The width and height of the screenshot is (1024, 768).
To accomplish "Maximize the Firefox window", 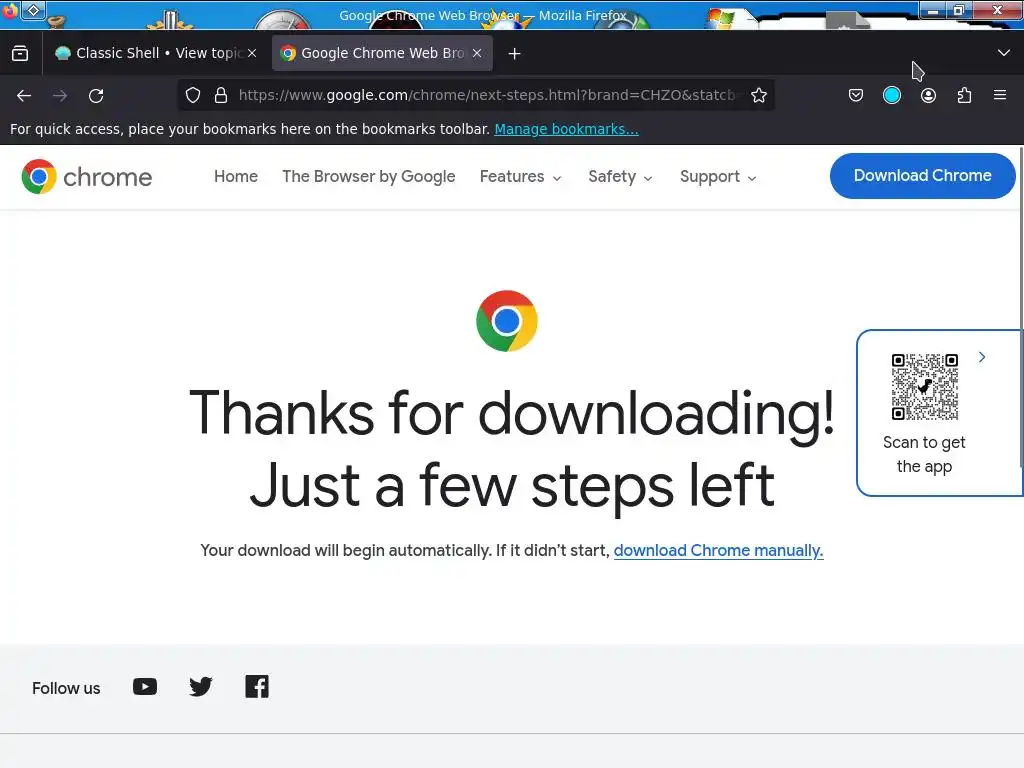I will click(959, 10).
